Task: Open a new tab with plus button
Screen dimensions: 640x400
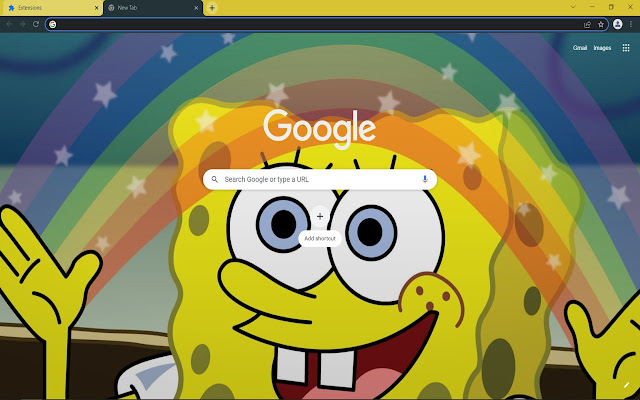Action: pos(212,8)
